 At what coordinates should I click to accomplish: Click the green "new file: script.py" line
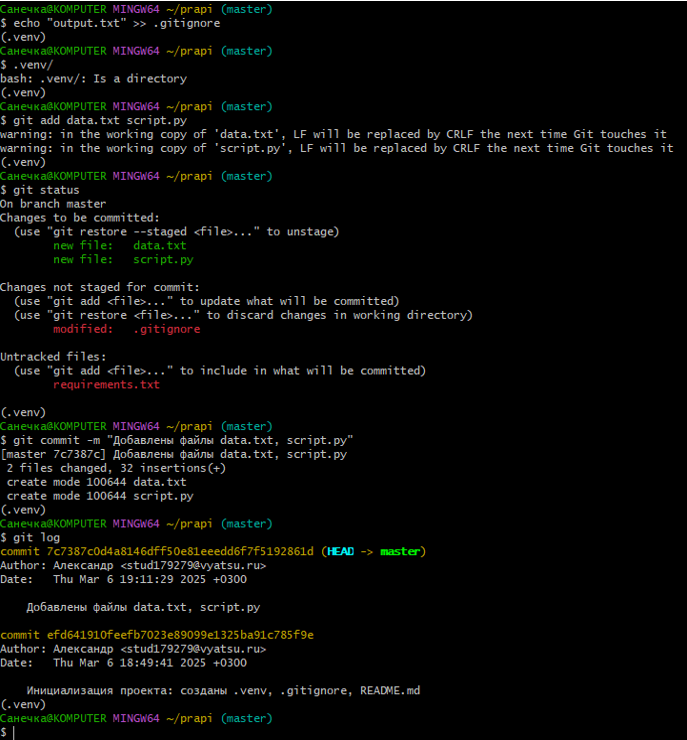pyautogui.click(x=123, y=259)
